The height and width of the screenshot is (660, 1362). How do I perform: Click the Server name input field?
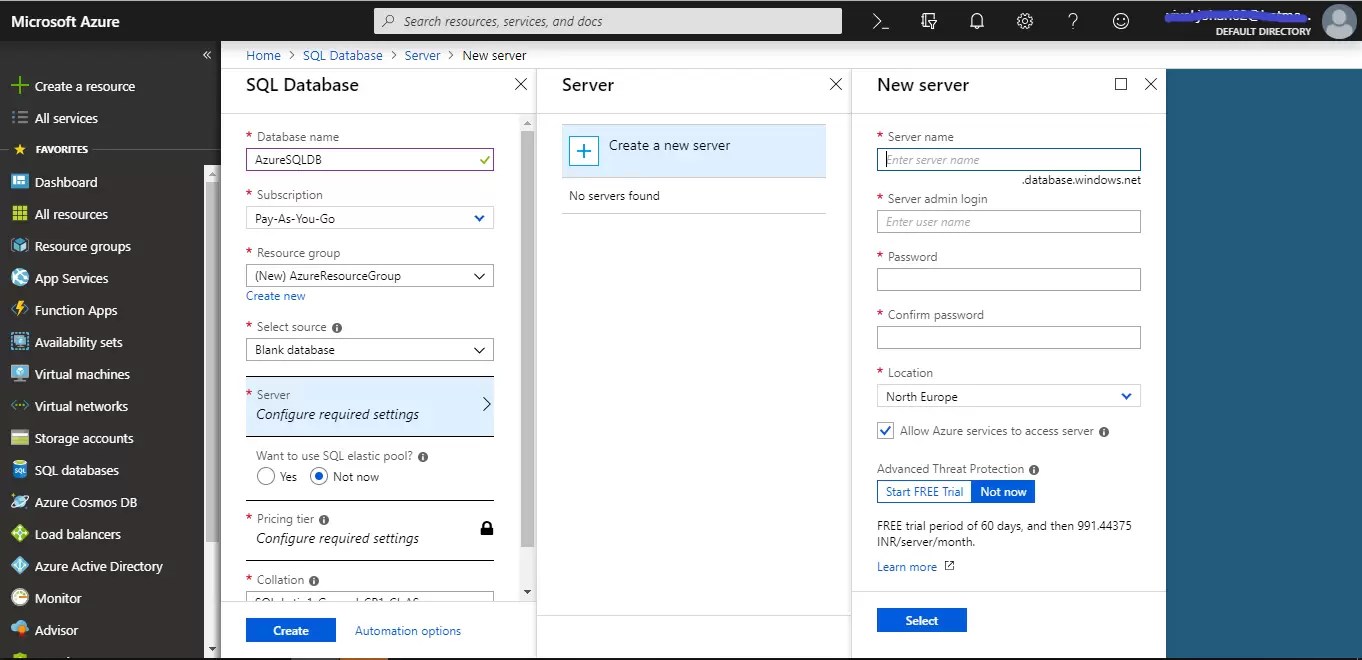coord(1008,160)
